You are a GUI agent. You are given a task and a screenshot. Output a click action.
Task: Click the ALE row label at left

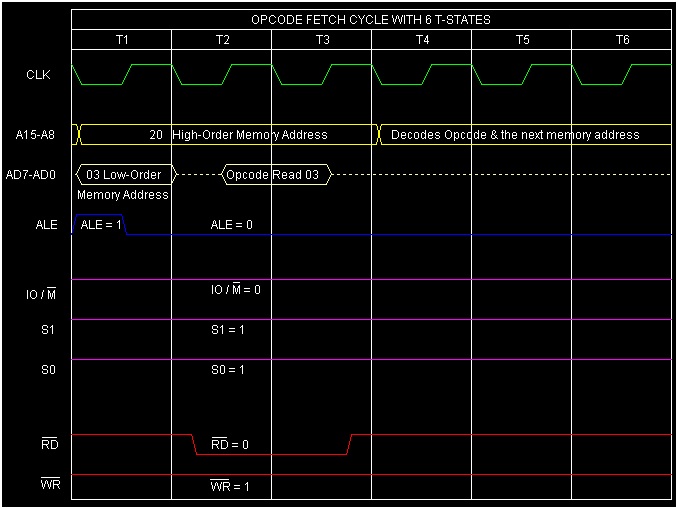[46, 225]
